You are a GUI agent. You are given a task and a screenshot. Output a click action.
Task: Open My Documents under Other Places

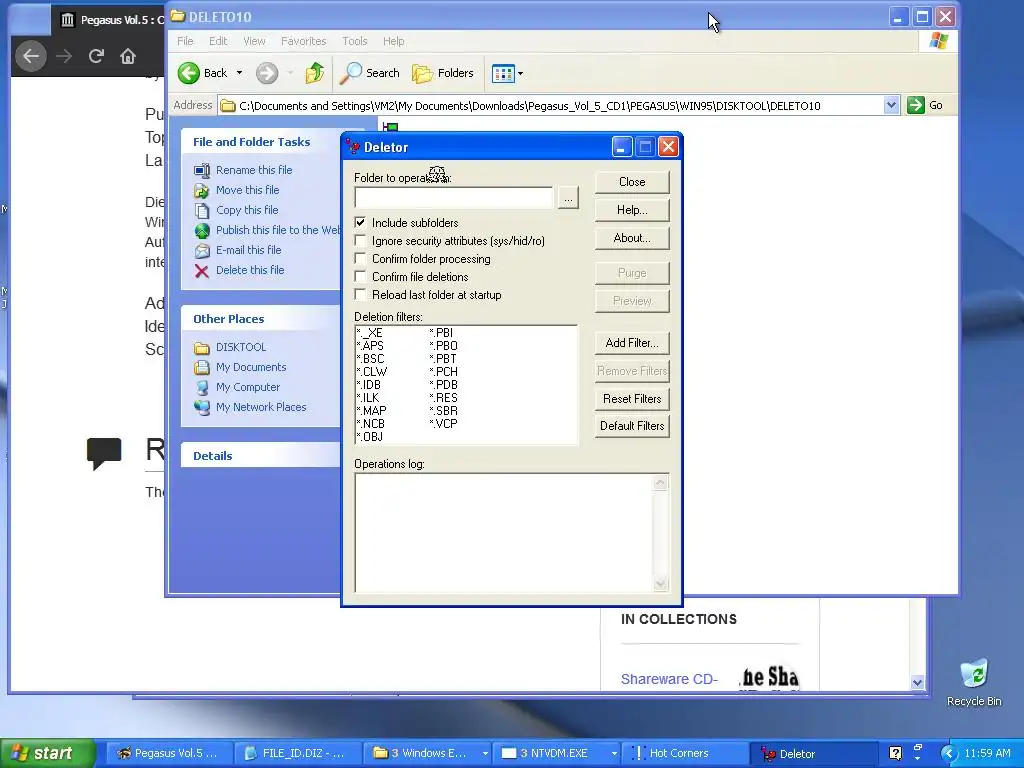tap(251, 367)
